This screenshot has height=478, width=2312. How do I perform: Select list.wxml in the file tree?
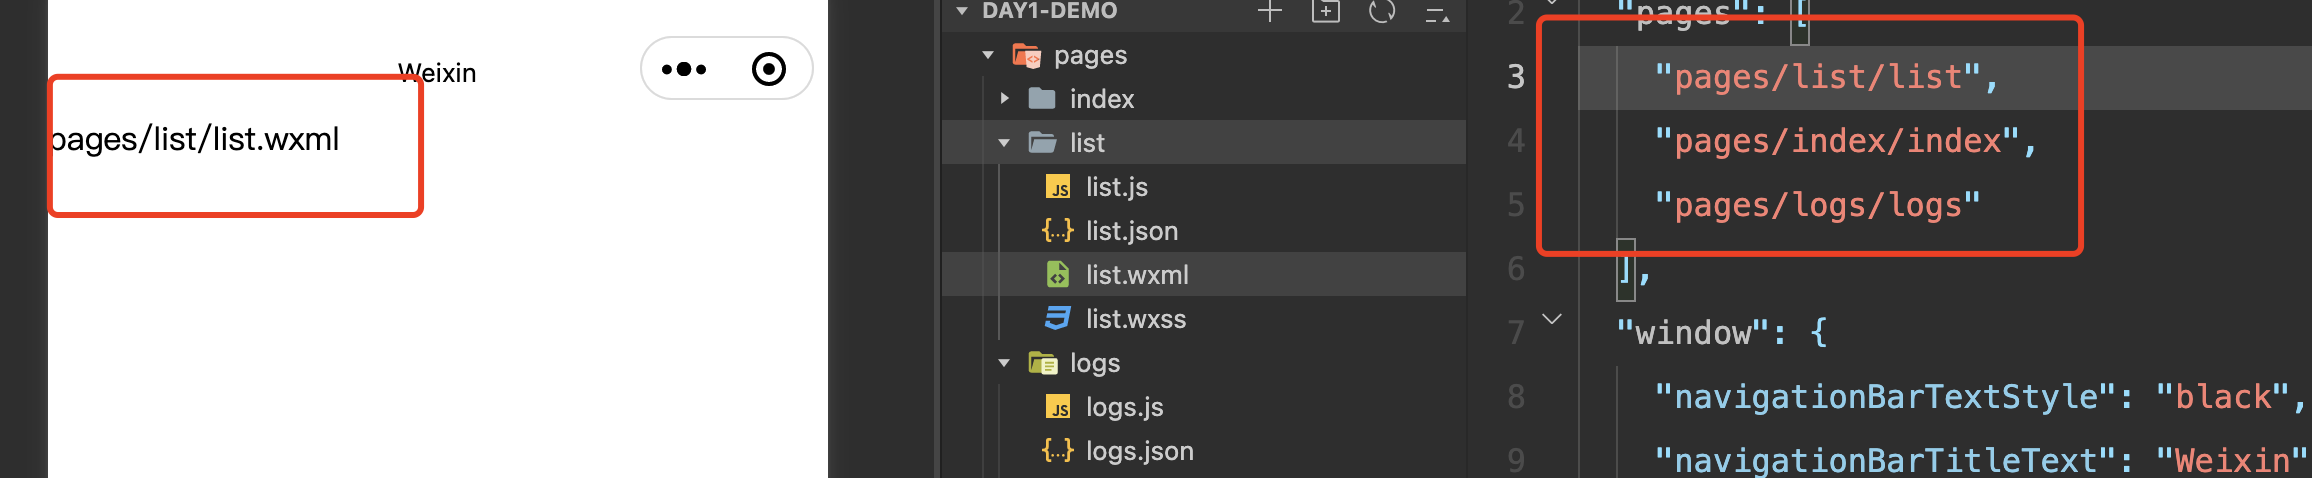[x=1137, y=275]
